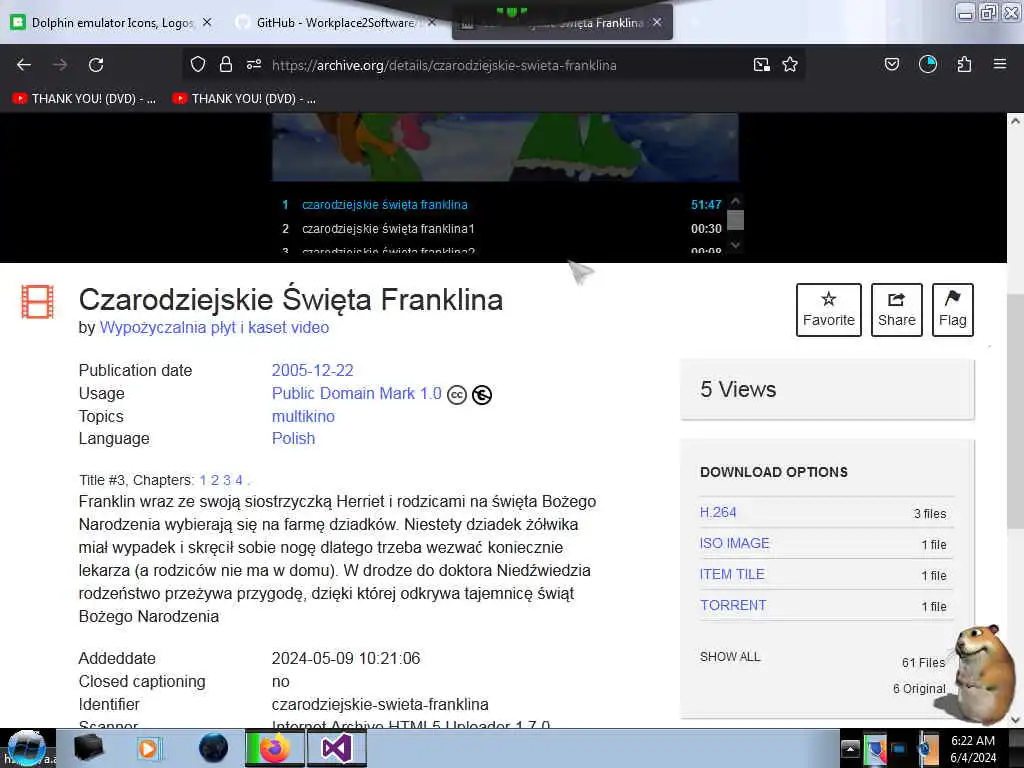Screen dimensions: 1024x768
Task: Open site permissions icon in address bar
Action: click(x=254, y=64)
